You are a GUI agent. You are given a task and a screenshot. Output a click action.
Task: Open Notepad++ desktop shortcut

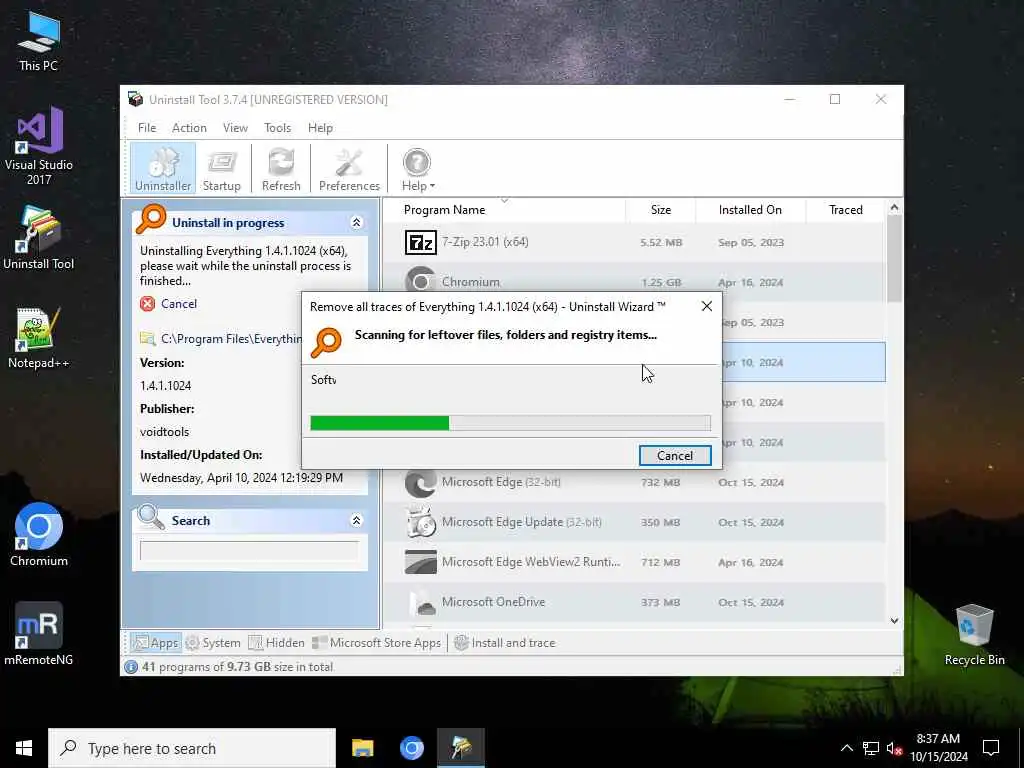tap(38, 338)
